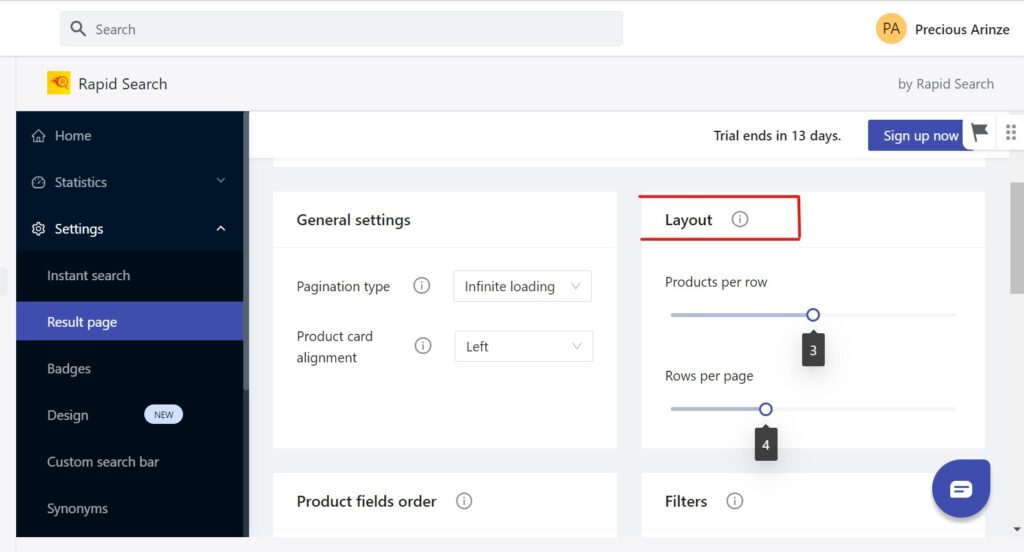Click info icon next to Layout
Viewport: 1024px width, 552px height.
pos(739,219)
